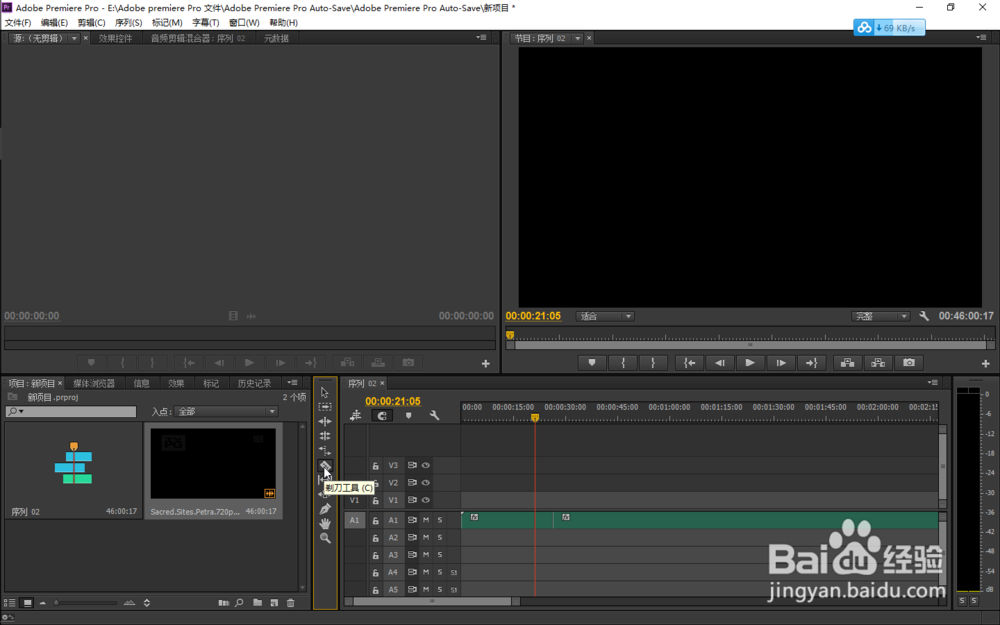1000x625 pixels.
Task: Open 剪辑(C) menu
Action: click(91, 22)
